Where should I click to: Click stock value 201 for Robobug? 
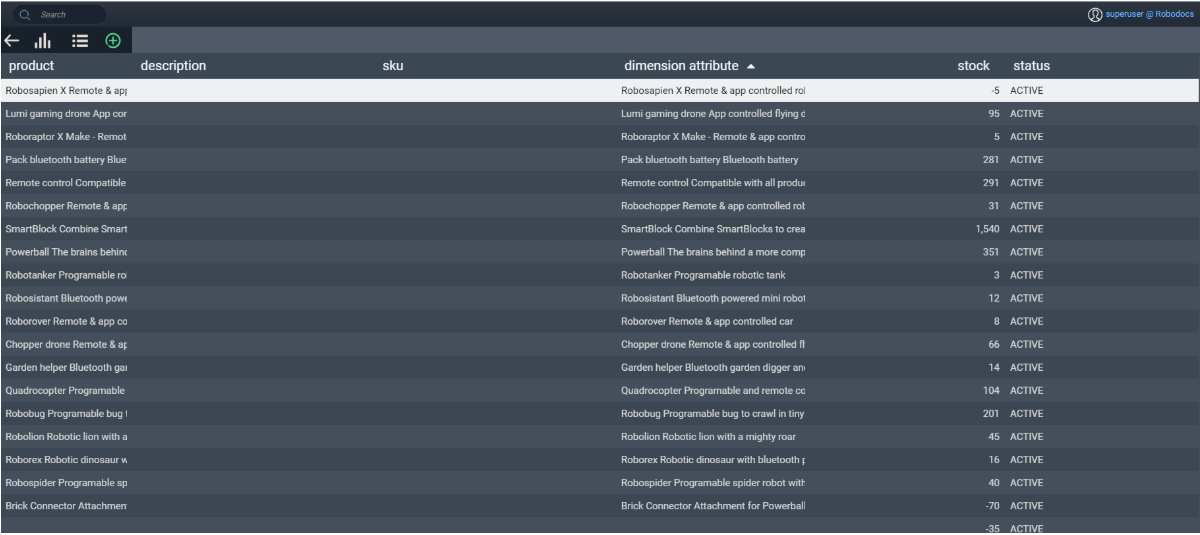tap(991, 413)
